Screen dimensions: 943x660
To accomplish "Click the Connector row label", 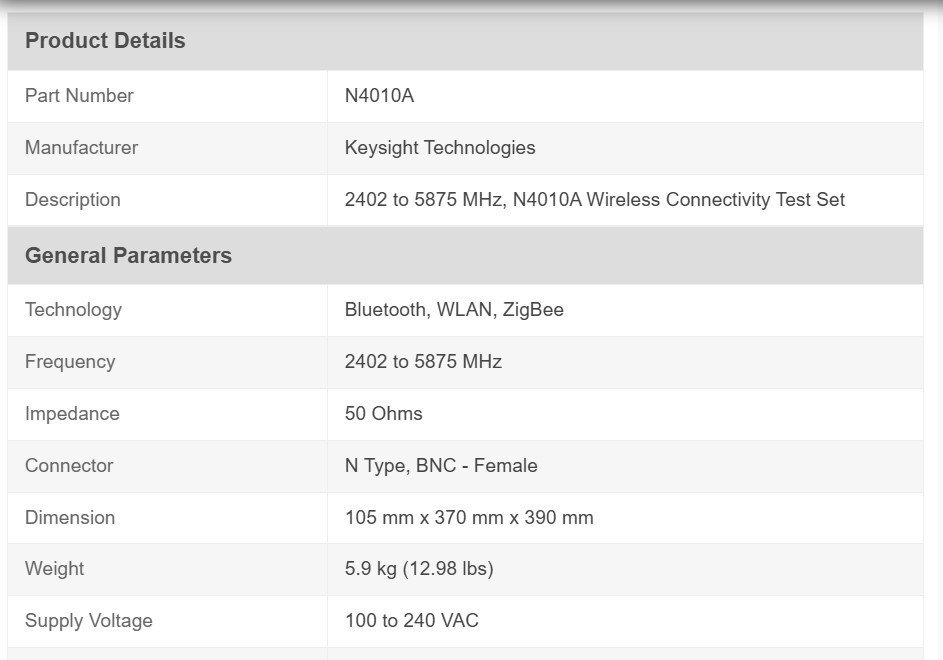I will 69,466.
